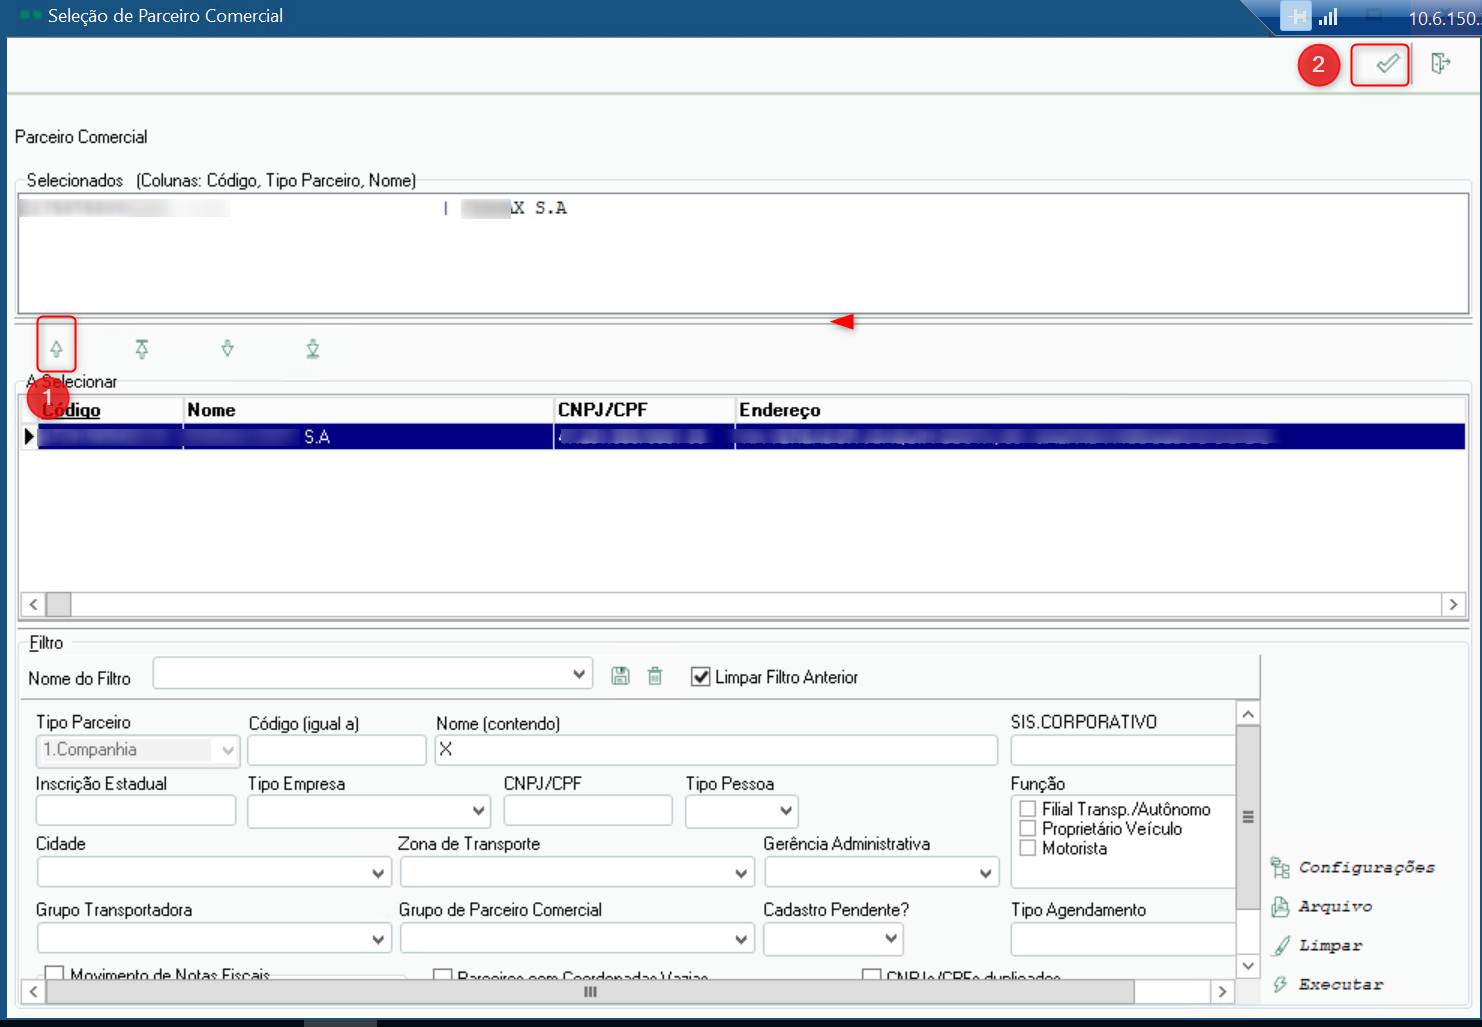
Task: Sort by the Código column header
Action: point(72,410)
